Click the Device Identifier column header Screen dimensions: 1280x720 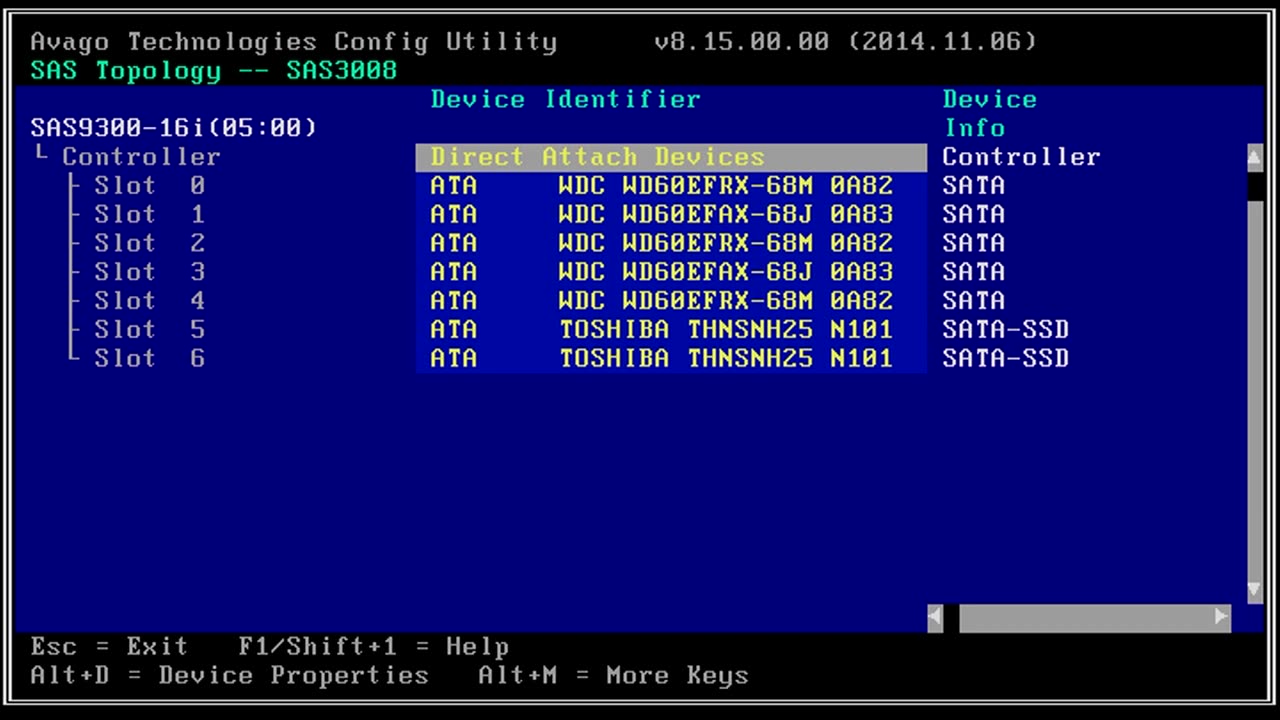566,99
